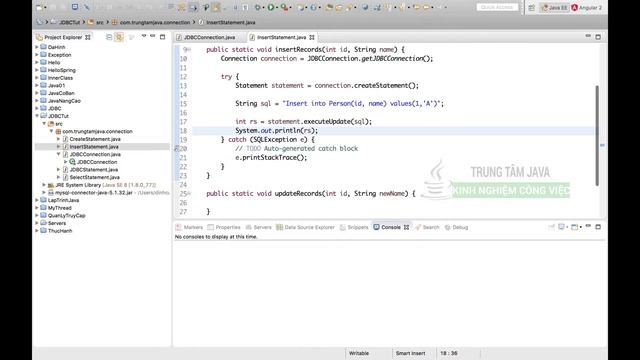Viewport: 640px width, 360px height.
Task: Open the Search tab
Action: point(427,227)
